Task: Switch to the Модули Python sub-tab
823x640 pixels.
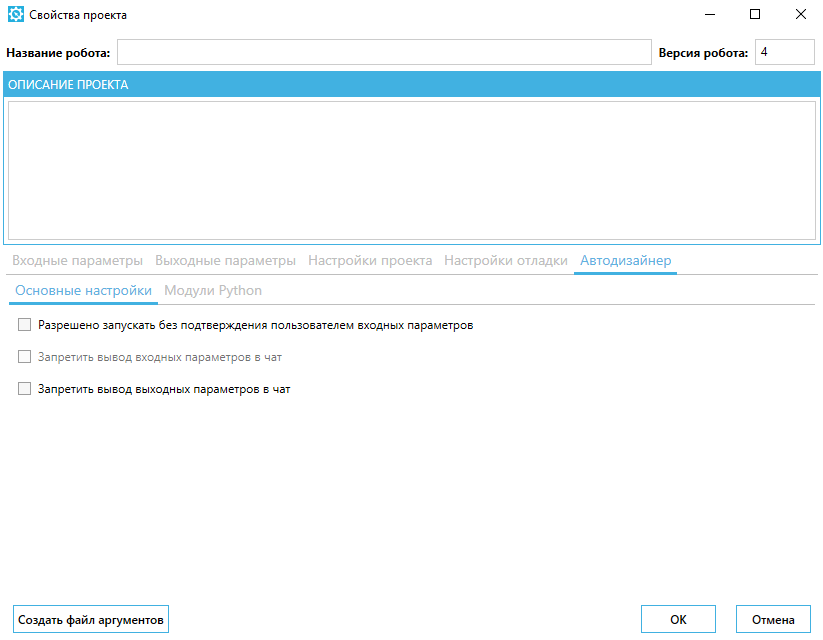Action: (213, 291)
